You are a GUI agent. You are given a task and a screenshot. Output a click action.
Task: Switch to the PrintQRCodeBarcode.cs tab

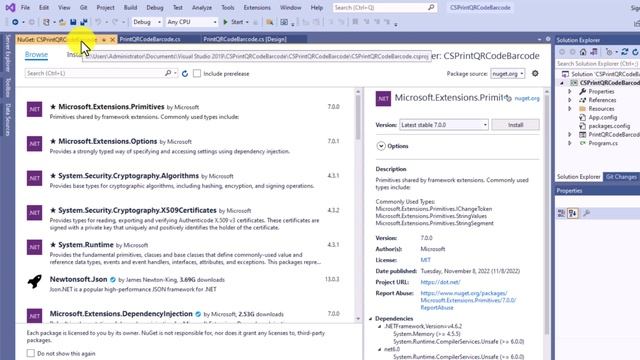point(150,39)
